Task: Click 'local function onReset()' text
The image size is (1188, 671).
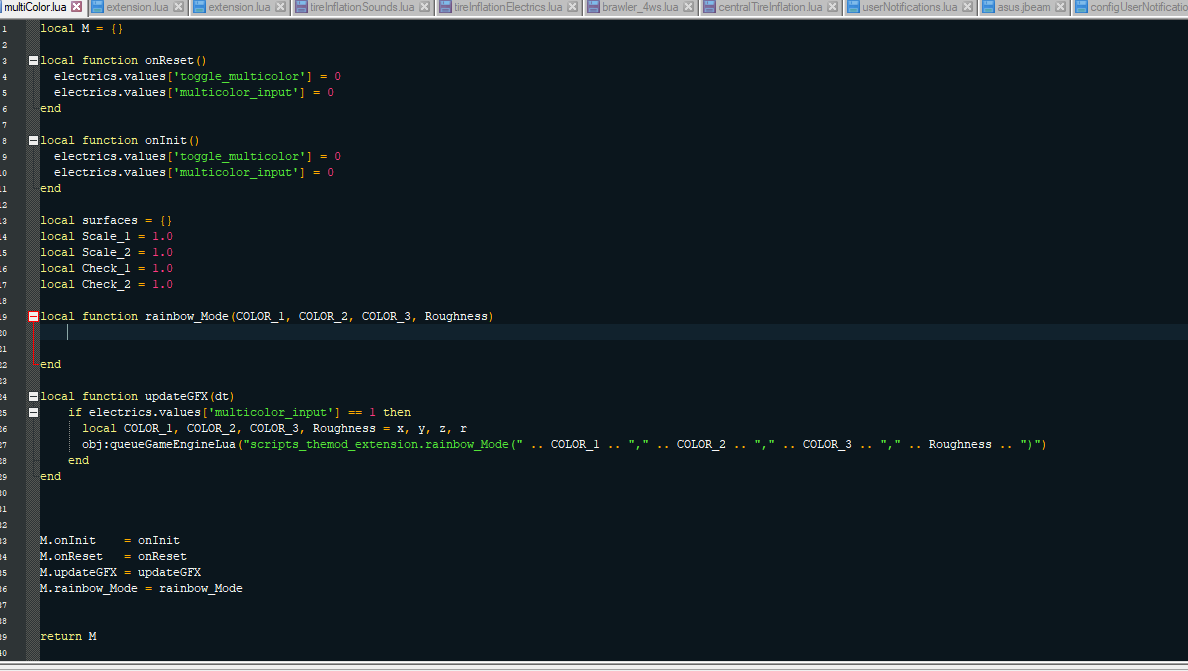Action: 123,61
